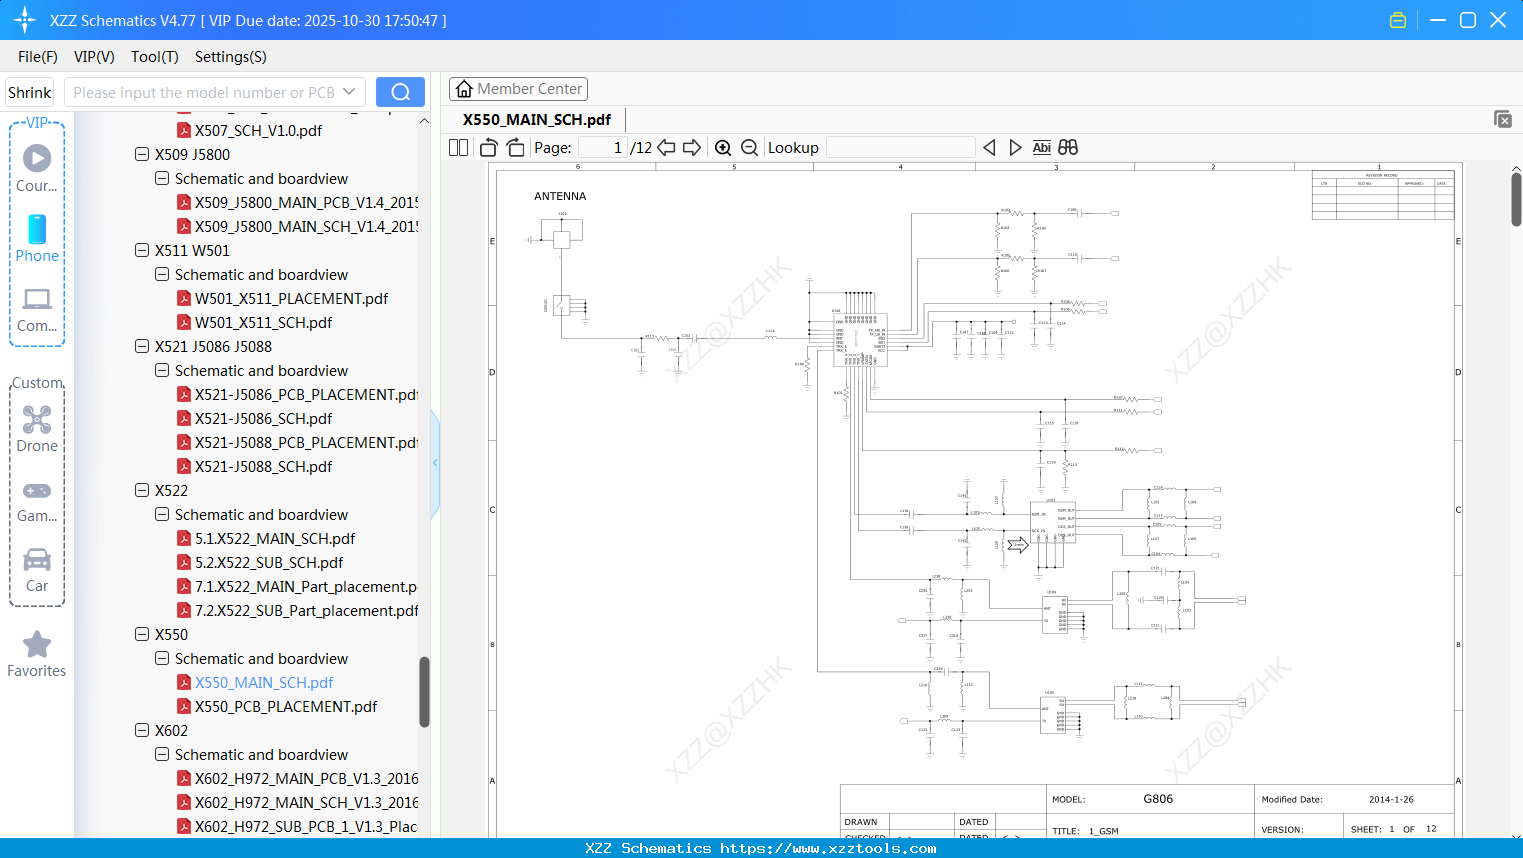
Task: Rotate the schematic counterclockwise
Action: [487, 147]
